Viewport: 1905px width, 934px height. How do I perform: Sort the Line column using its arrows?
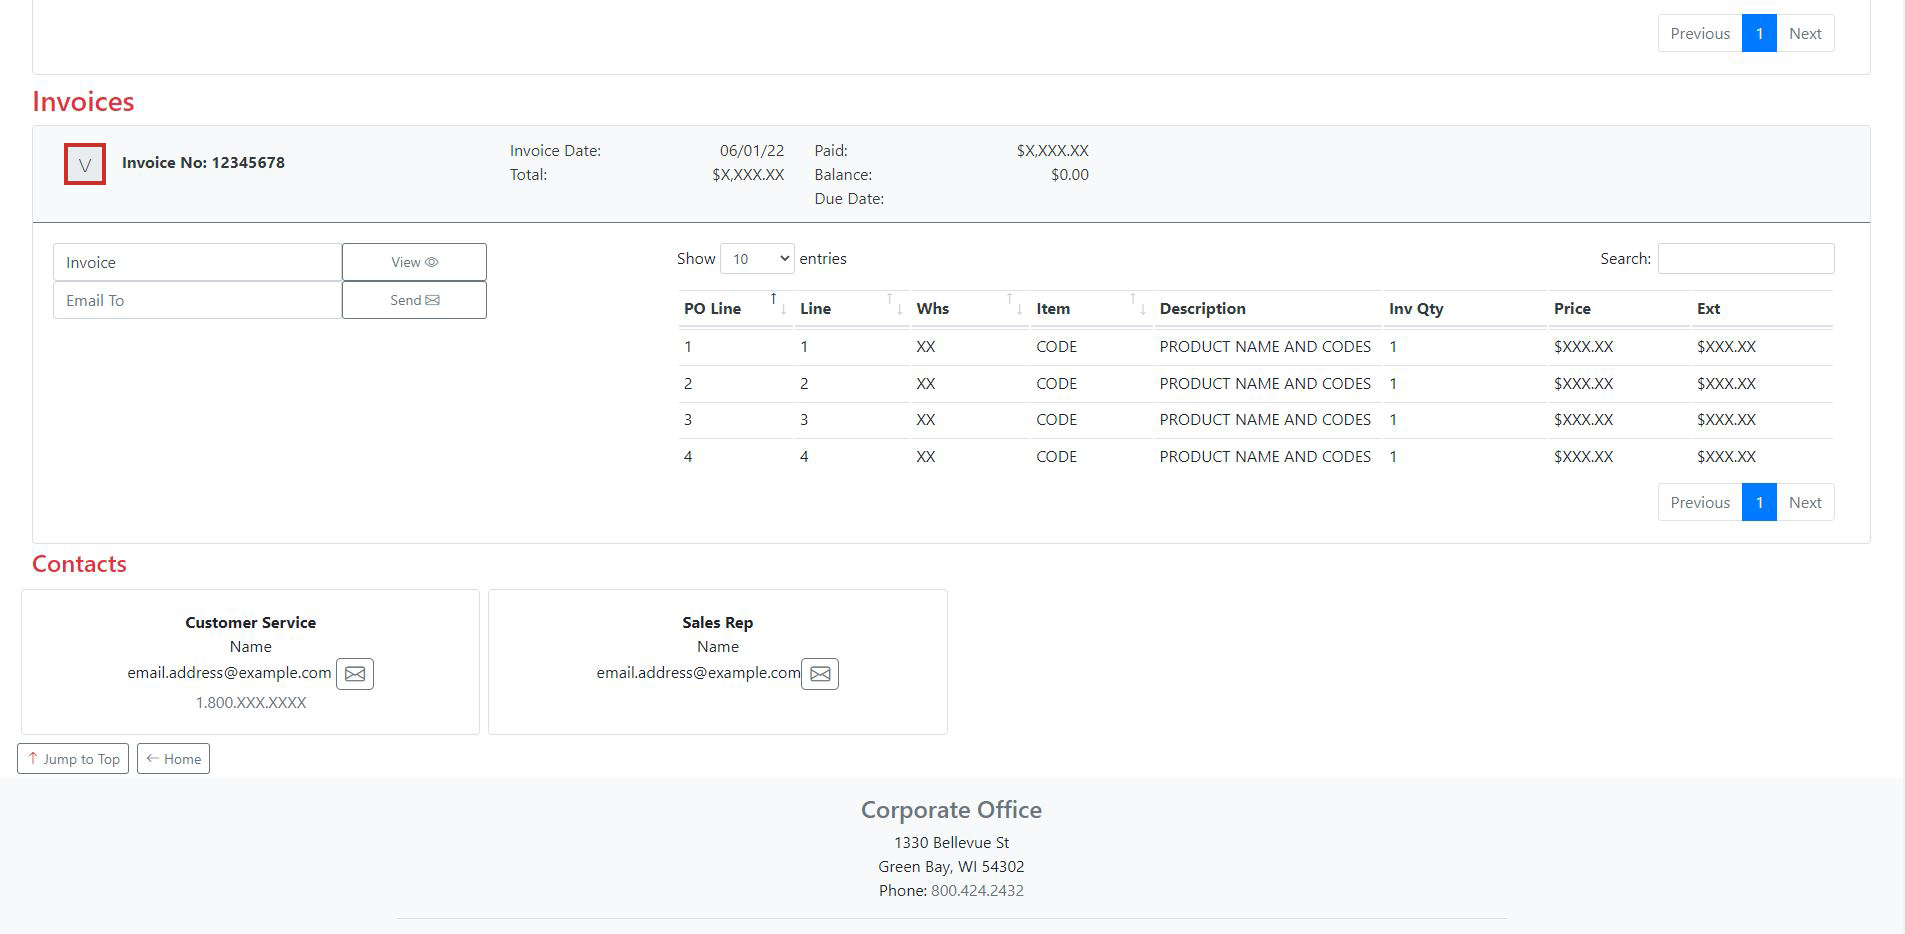[895, 305]
